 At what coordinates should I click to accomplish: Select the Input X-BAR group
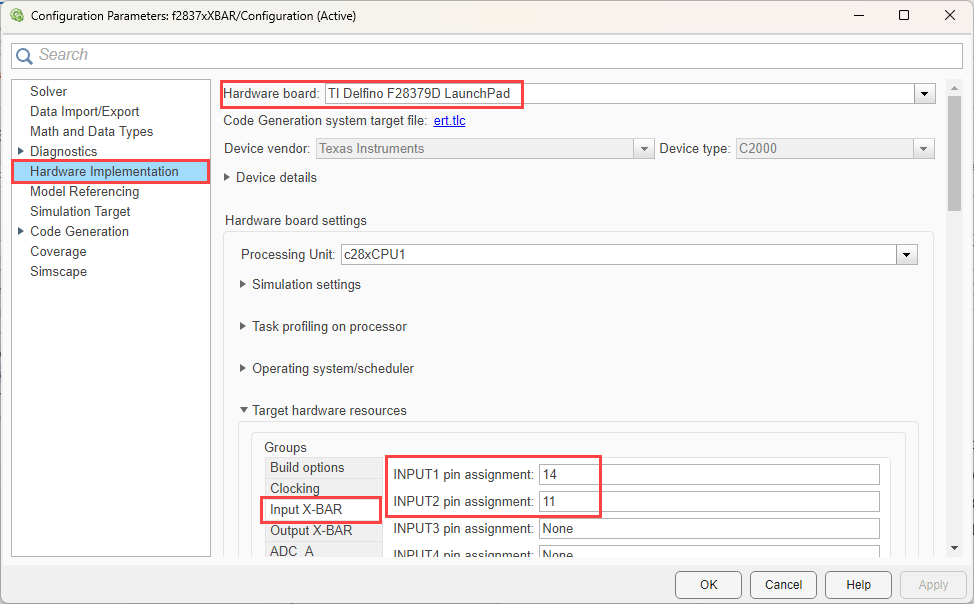pos(324,510)
